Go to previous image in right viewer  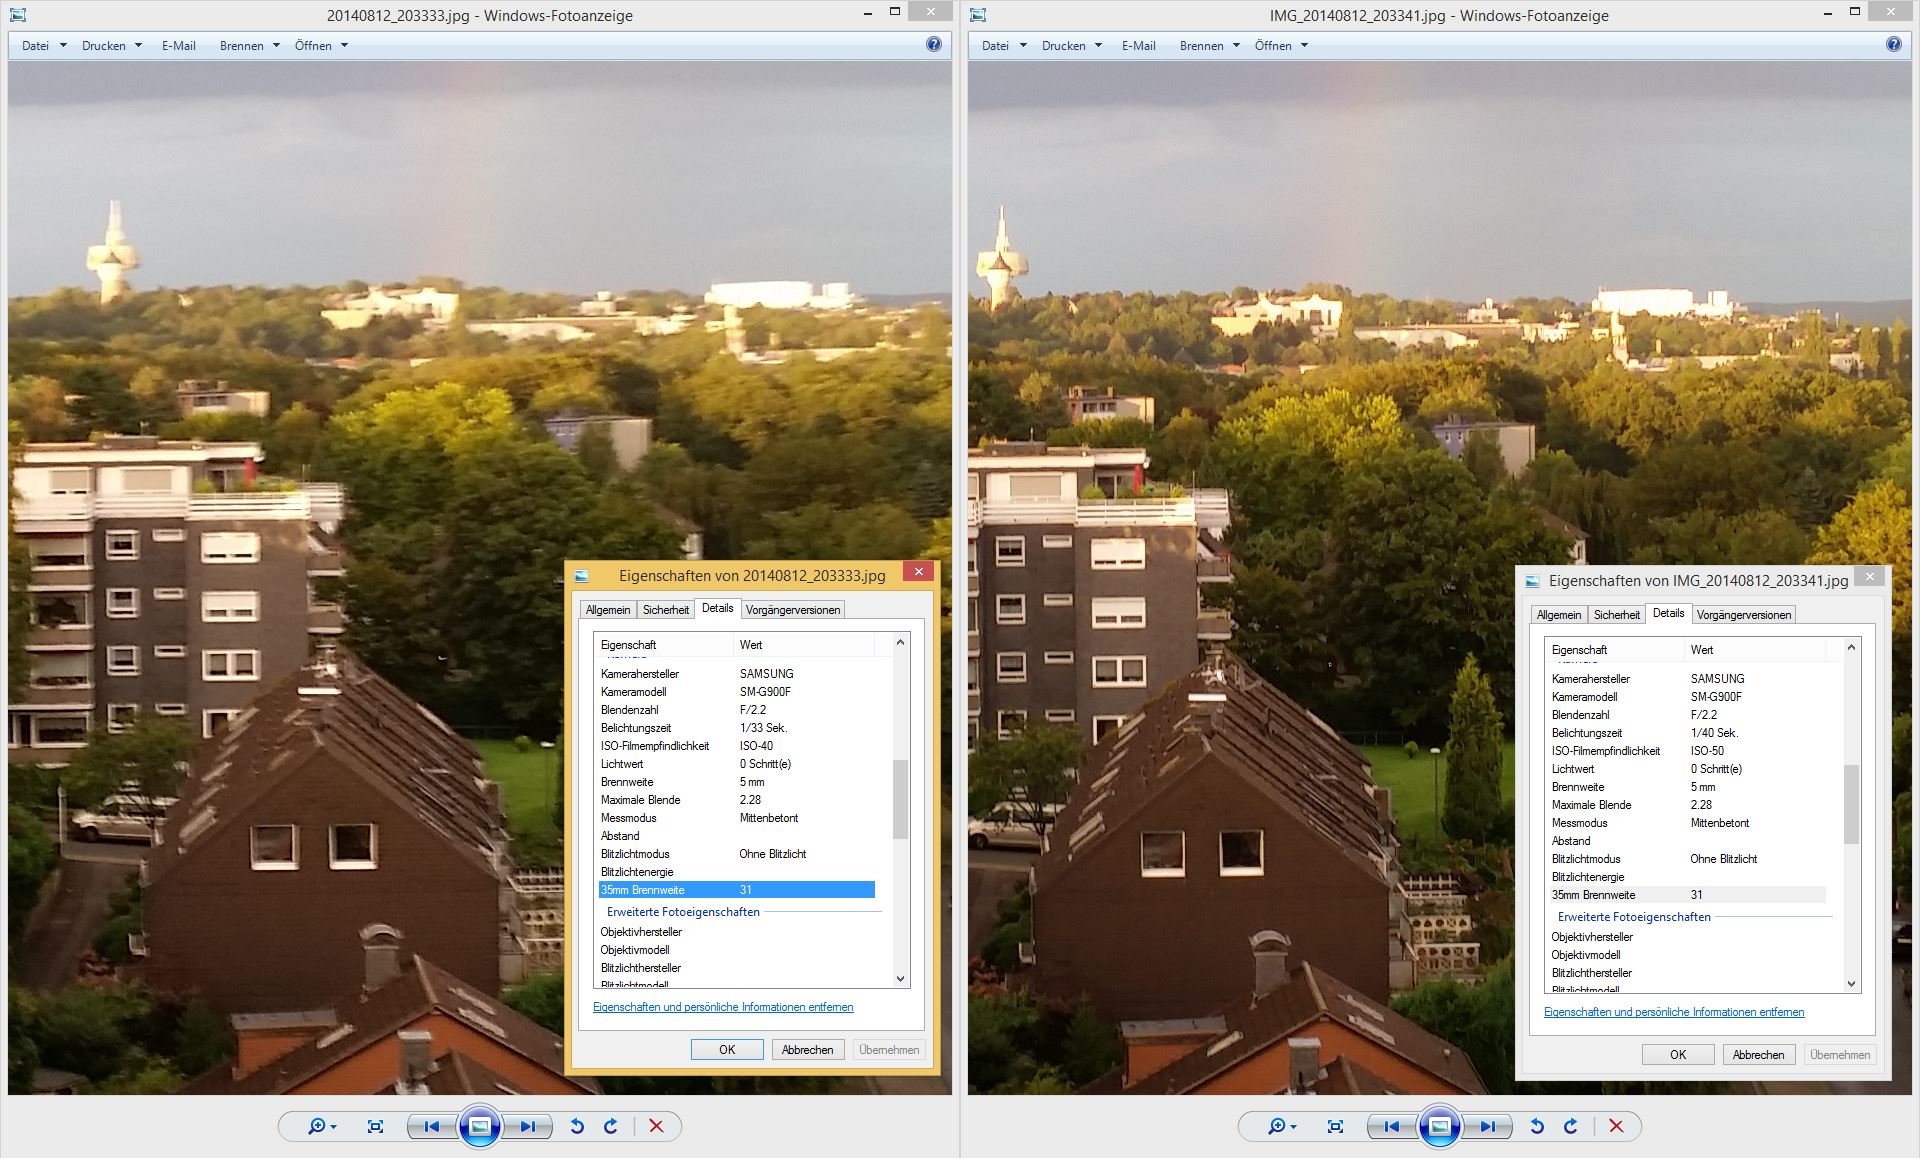[x=1392, y=1126]
